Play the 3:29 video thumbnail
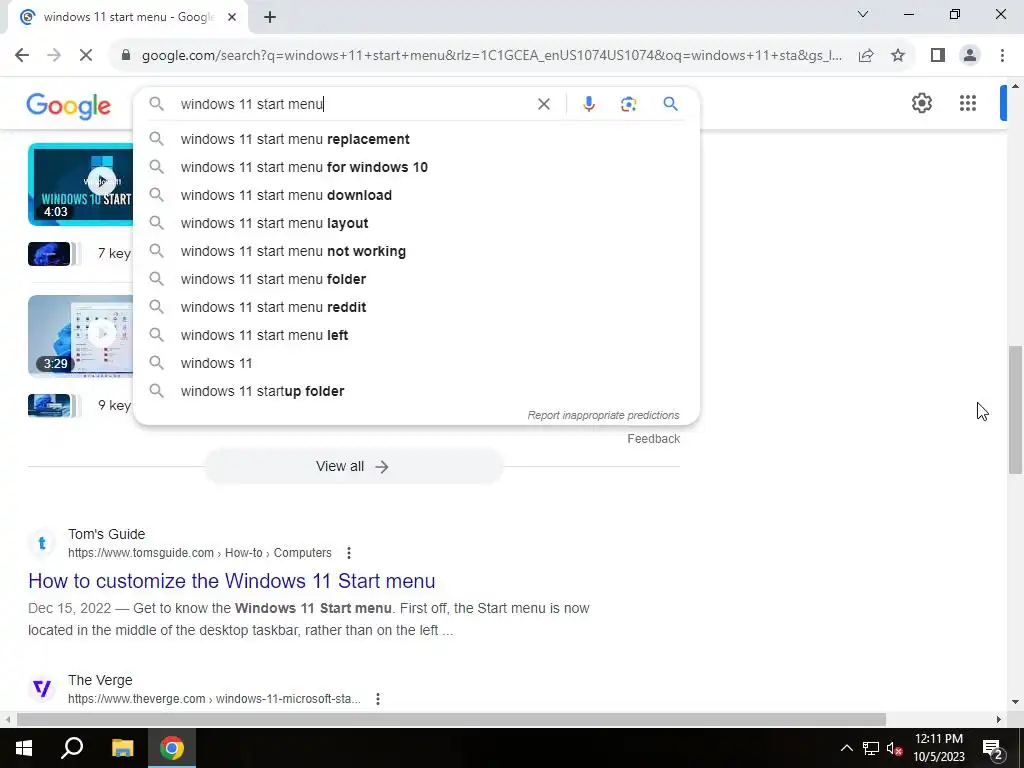Viewport: 1024px width, 768px height. click(80, 336)
